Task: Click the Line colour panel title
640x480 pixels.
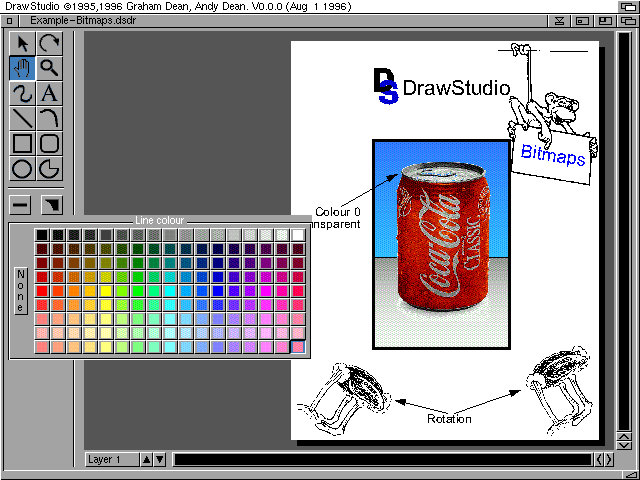Action: click(x=160, y=220)
